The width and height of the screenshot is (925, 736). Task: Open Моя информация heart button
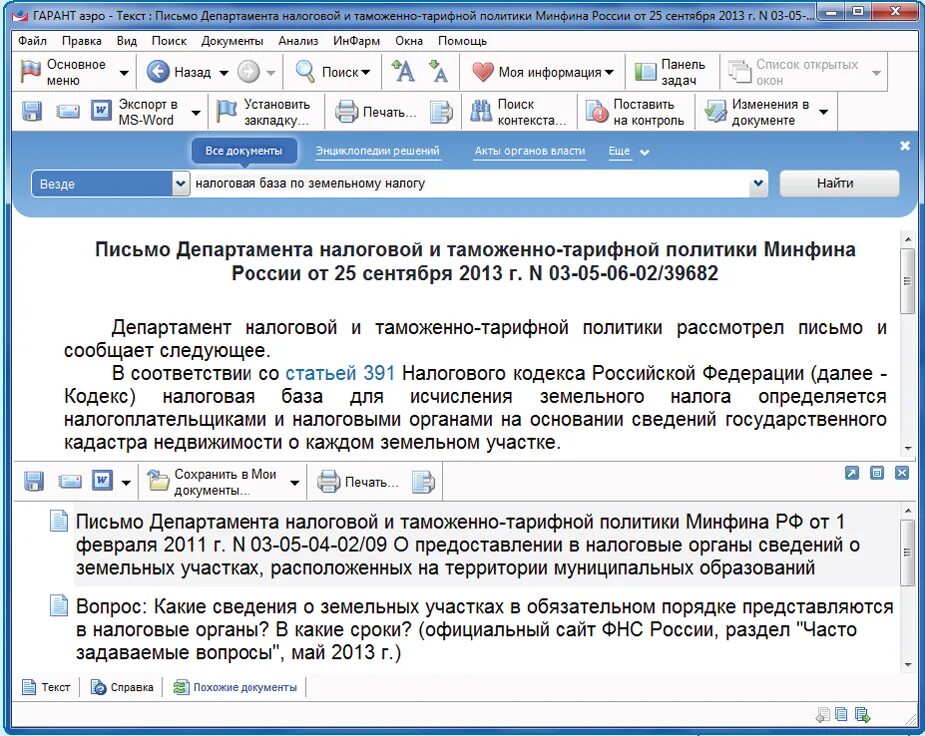click(543, 72)
